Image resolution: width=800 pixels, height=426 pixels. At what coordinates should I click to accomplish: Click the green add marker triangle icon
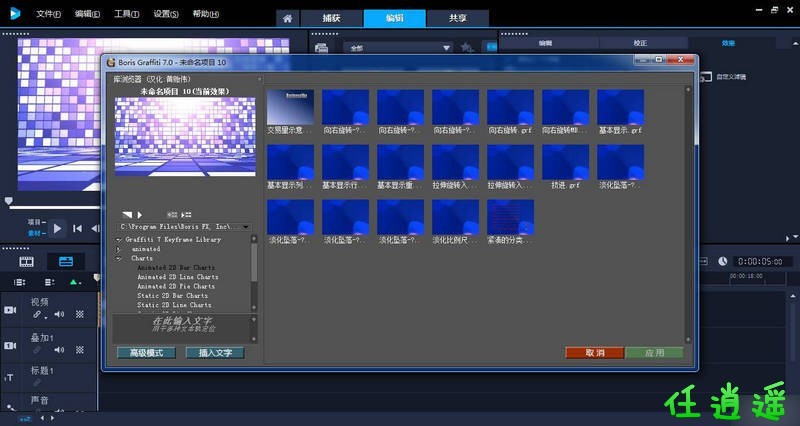pos(75,282)
